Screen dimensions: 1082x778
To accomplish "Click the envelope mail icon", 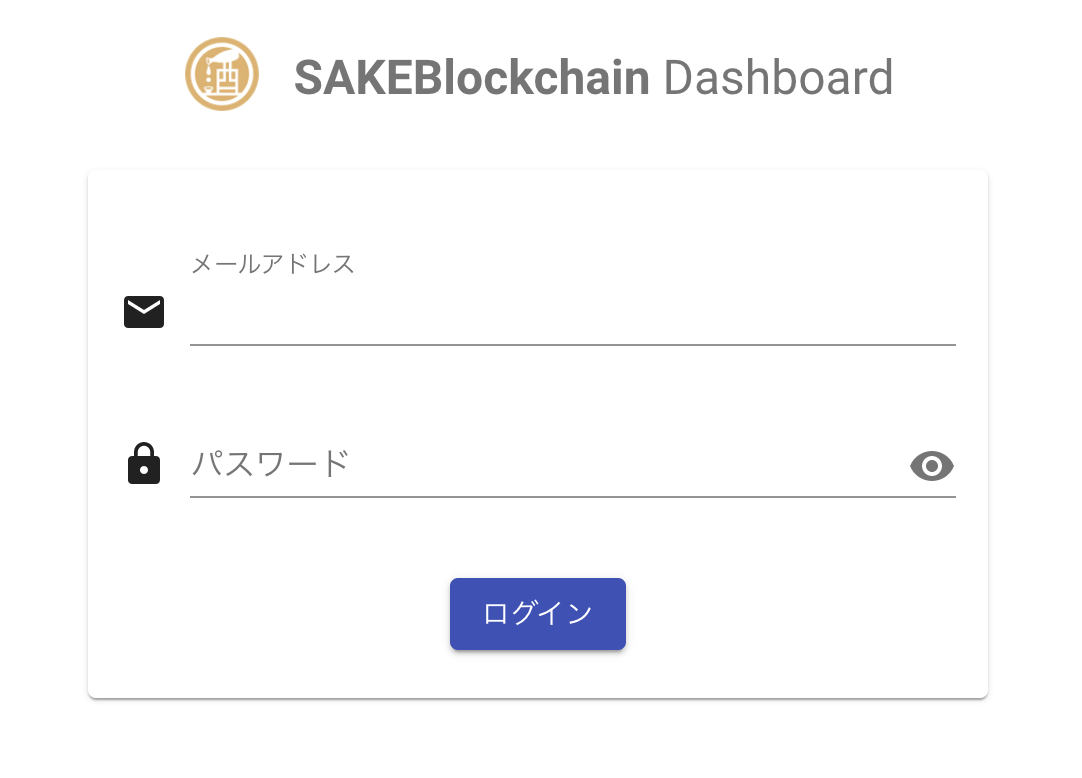I will (x=144, y=312).
